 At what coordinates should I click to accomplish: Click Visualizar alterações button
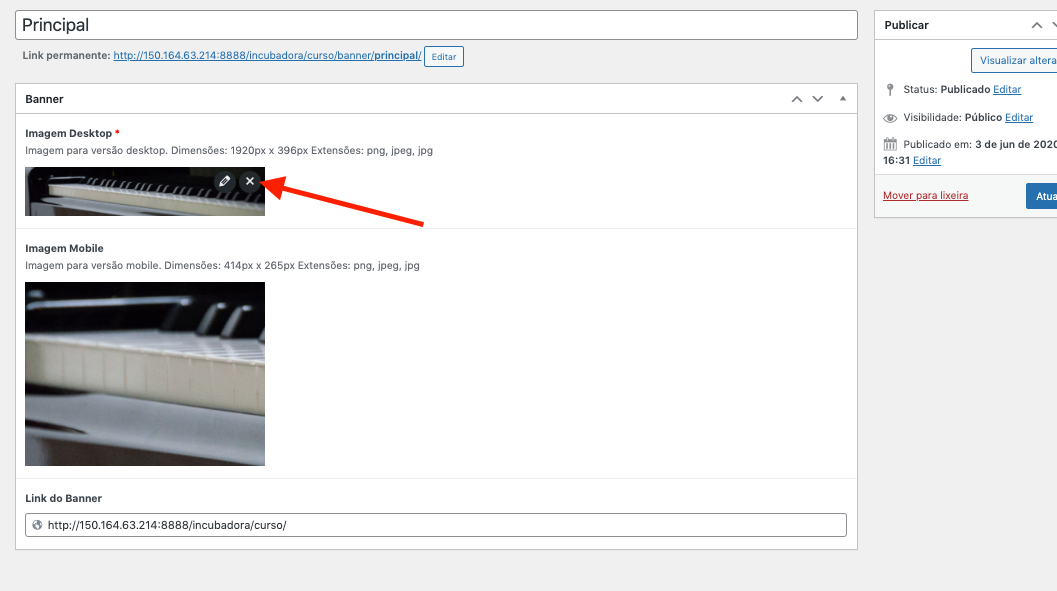(1016, 60)
